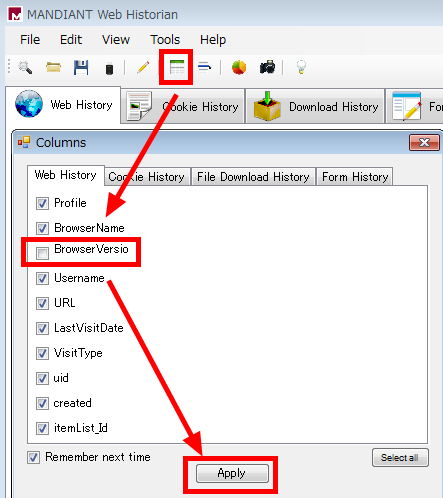Click the Select all button
This screenshot has width=443, height=498.
tap(400, 458)
